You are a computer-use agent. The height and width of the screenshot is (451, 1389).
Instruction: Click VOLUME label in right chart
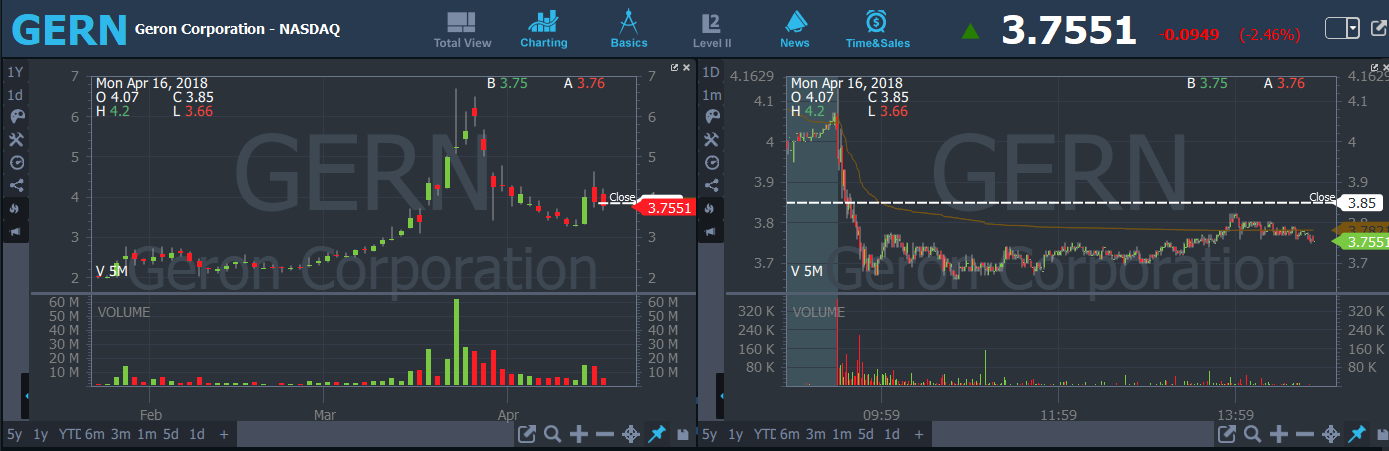click(x=820, y=312)
